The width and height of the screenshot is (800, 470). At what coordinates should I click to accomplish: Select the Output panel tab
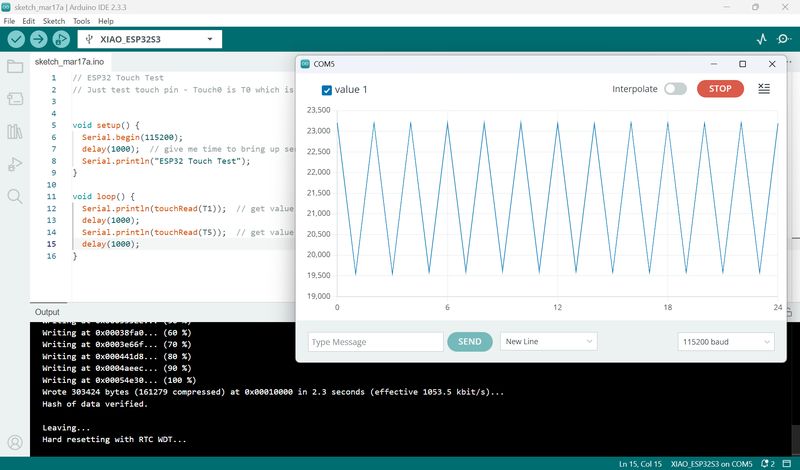pos(47,312)
